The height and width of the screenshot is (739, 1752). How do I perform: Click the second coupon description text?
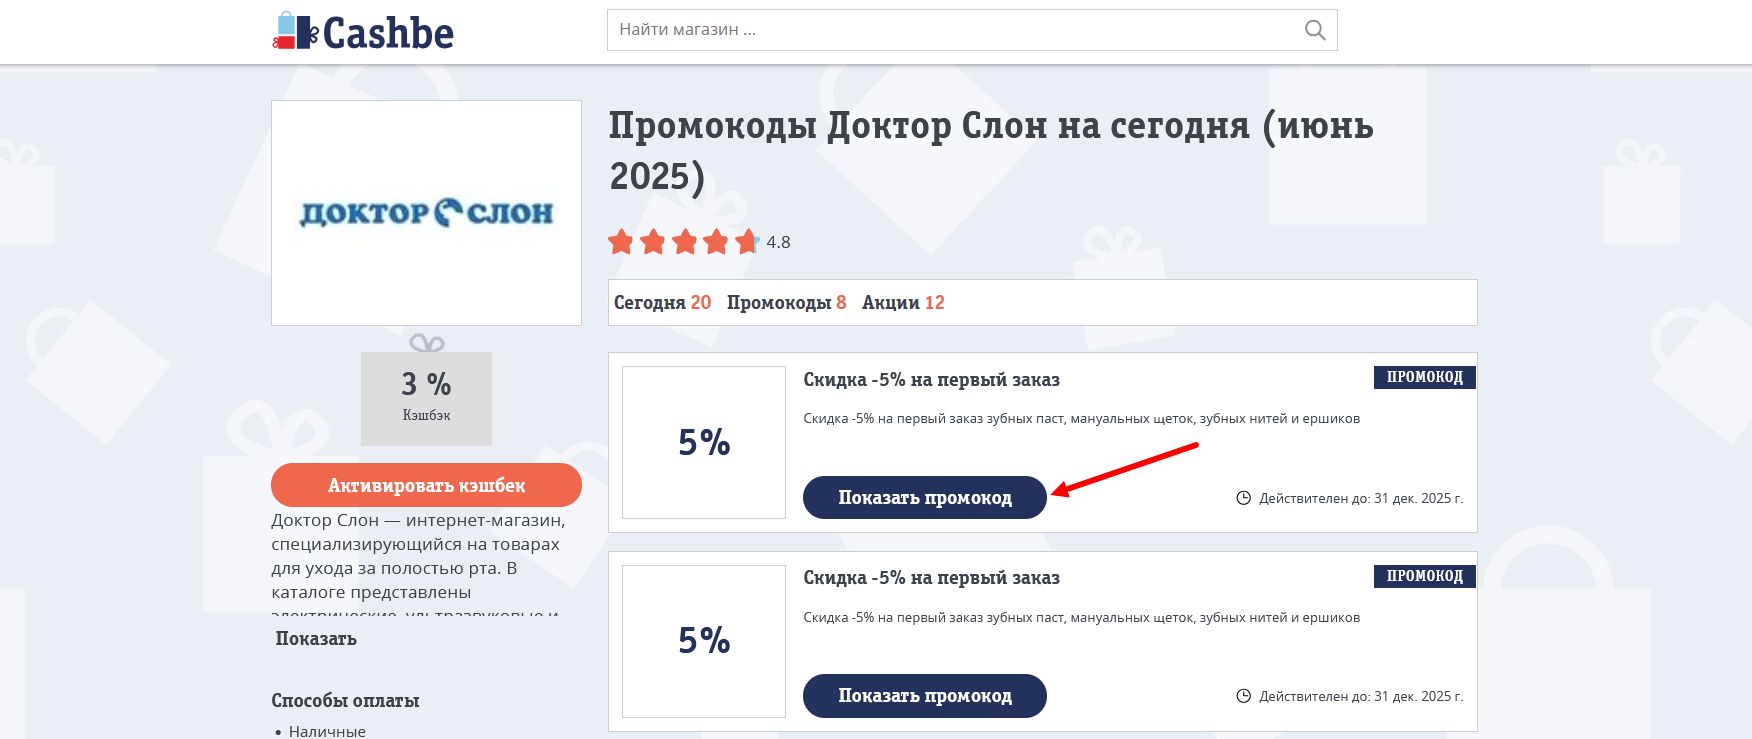click(x=1081, y=617)
